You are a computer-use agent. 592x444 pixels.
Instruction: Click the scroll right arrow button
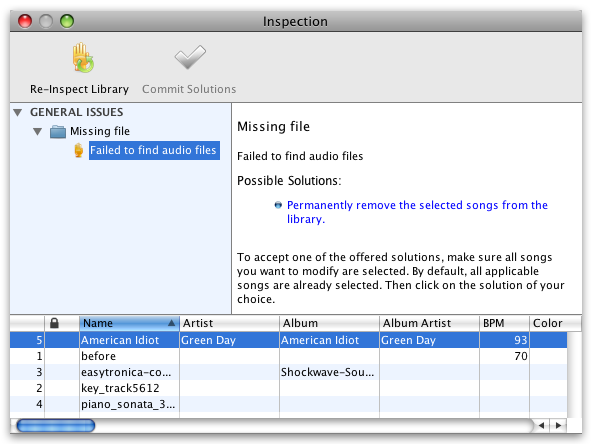[558, 426]
